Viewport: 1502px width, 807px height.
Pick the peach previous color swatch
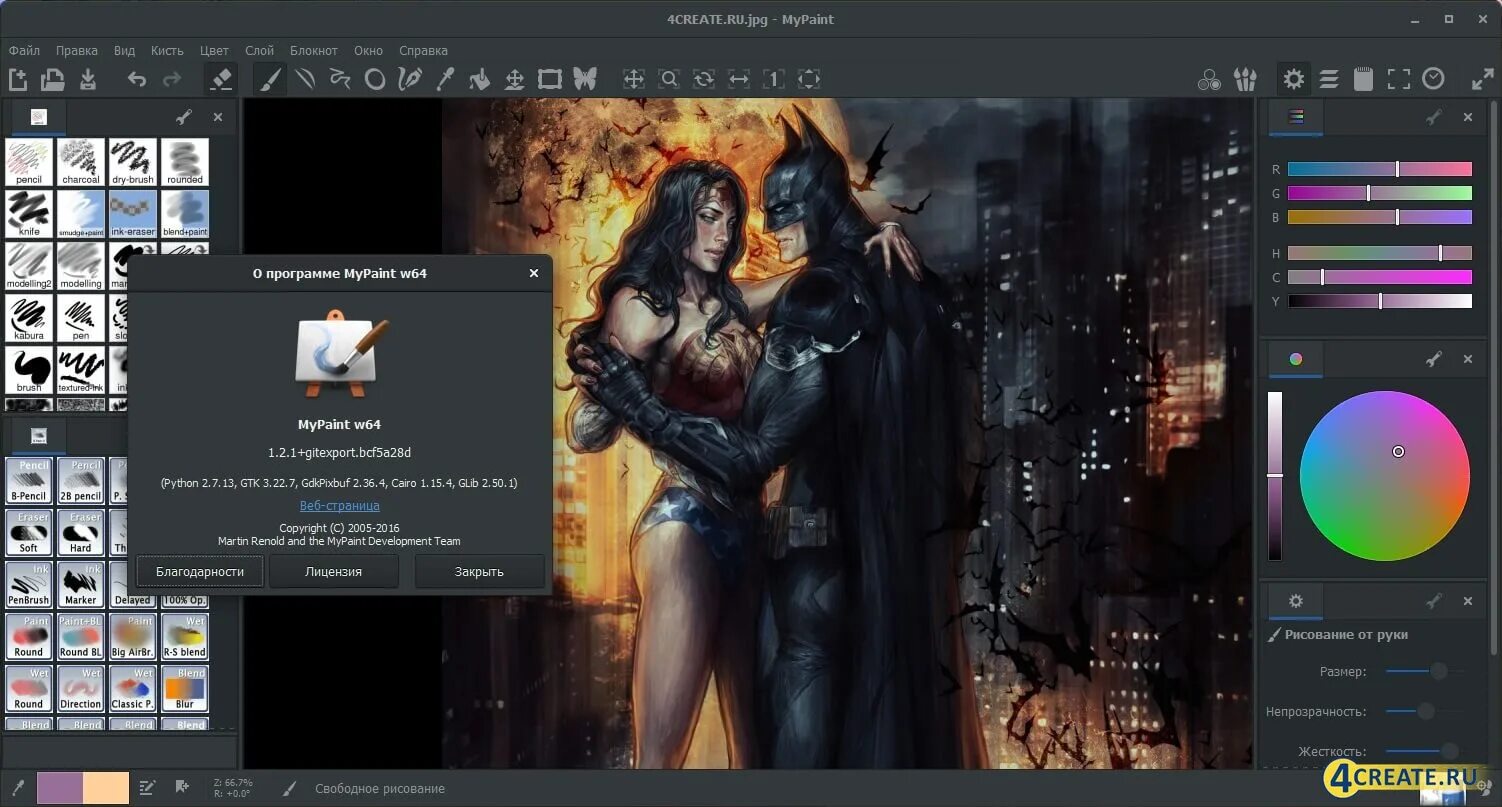(x=106, y=788)
